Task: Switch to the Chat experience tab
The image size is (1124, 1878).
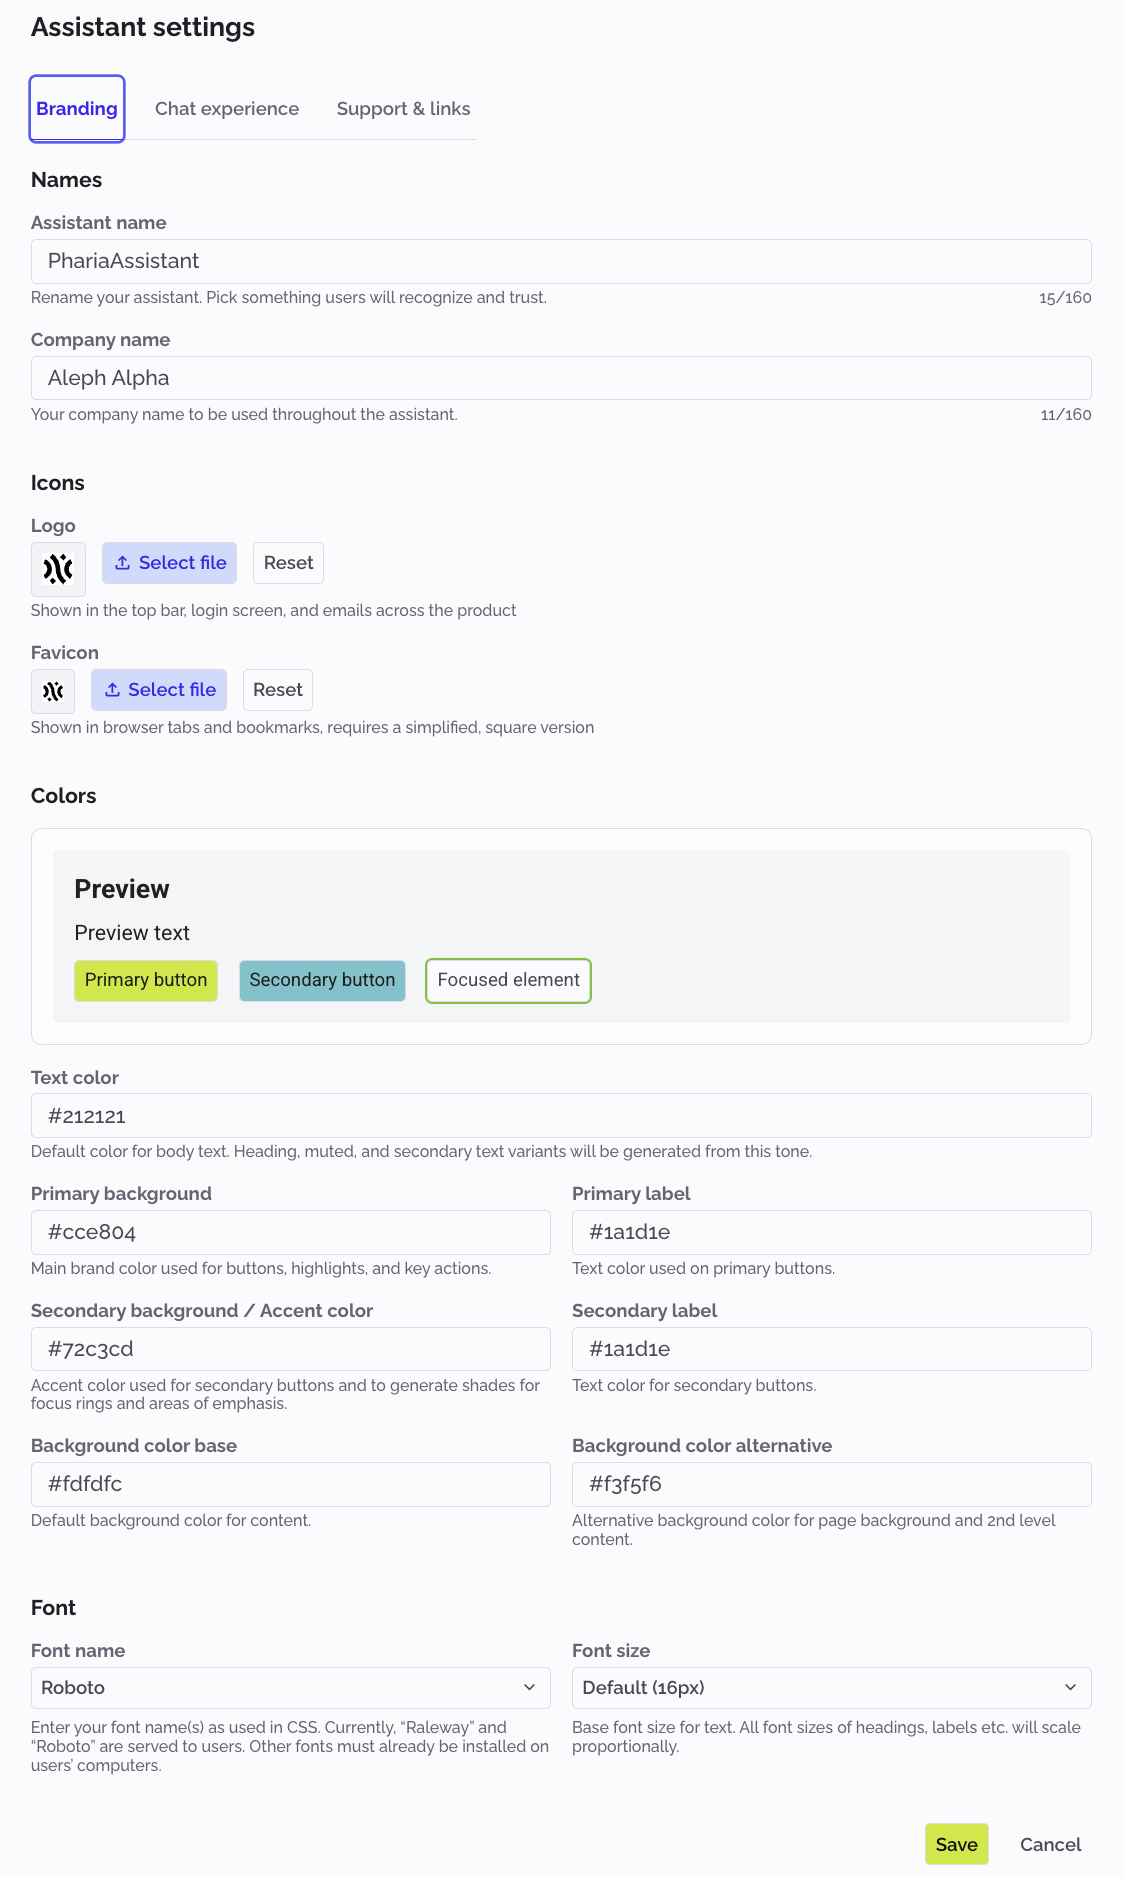Action: [227, 108]
